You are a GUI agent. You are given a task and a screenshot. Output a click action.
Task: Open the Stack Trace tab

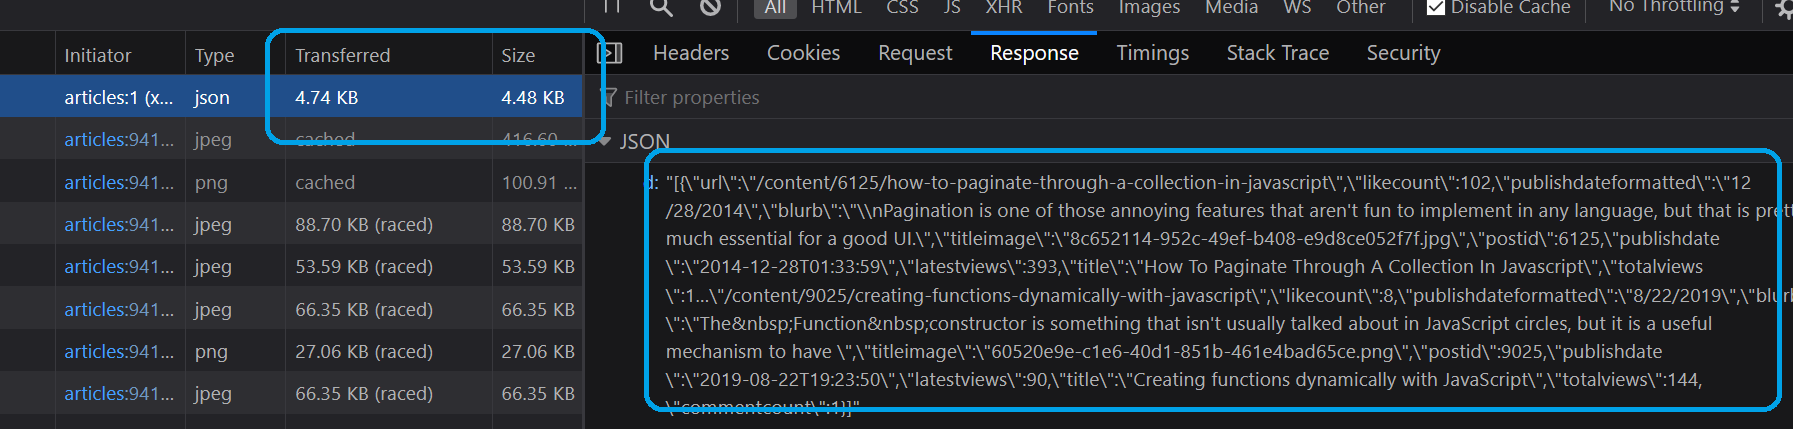click(1277, 53)
